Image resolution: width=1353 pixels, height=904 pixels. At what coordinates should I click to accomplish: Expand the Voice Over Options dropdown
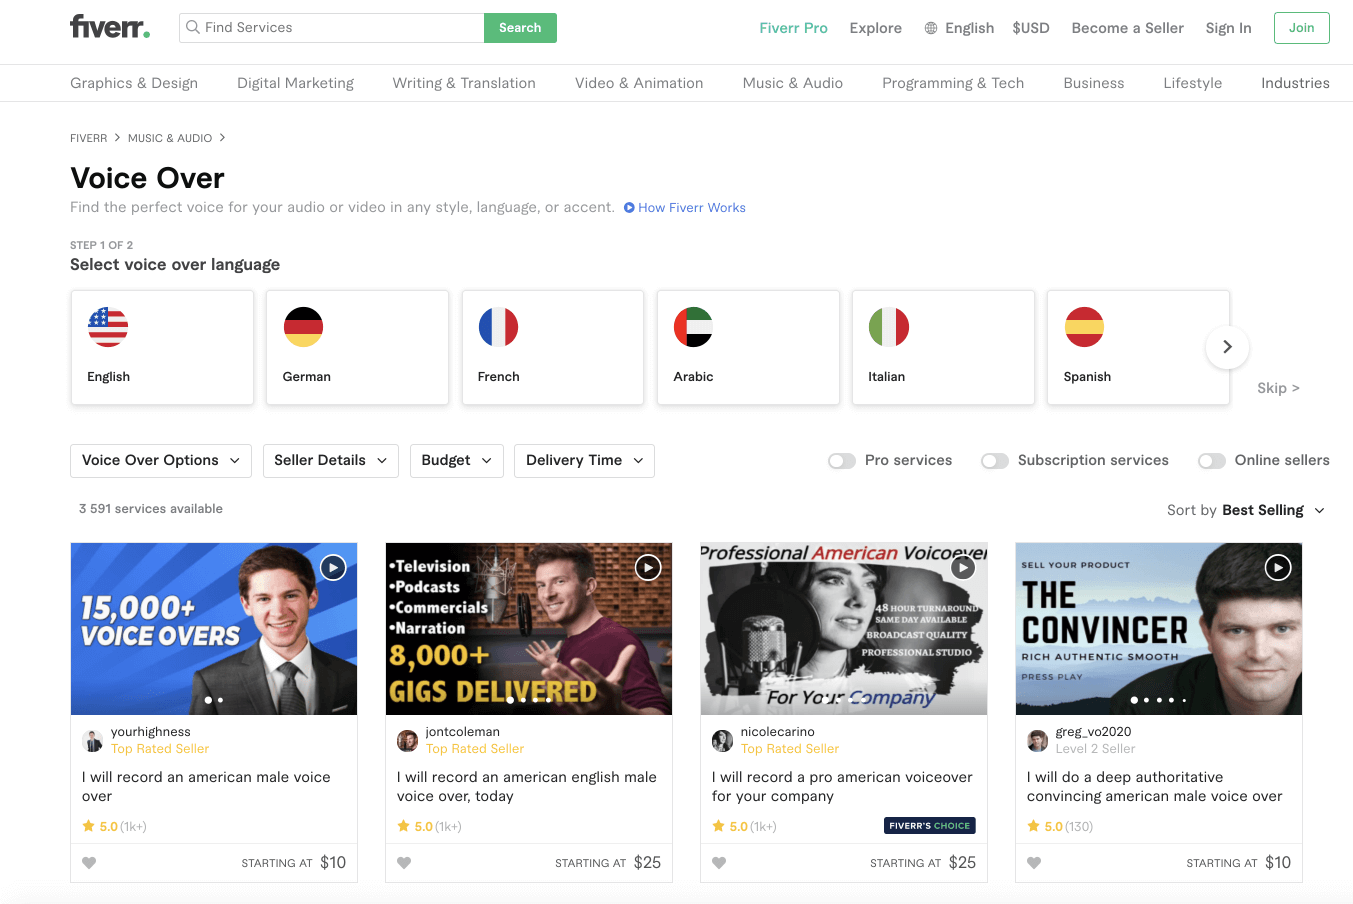[x=161, y=461]
